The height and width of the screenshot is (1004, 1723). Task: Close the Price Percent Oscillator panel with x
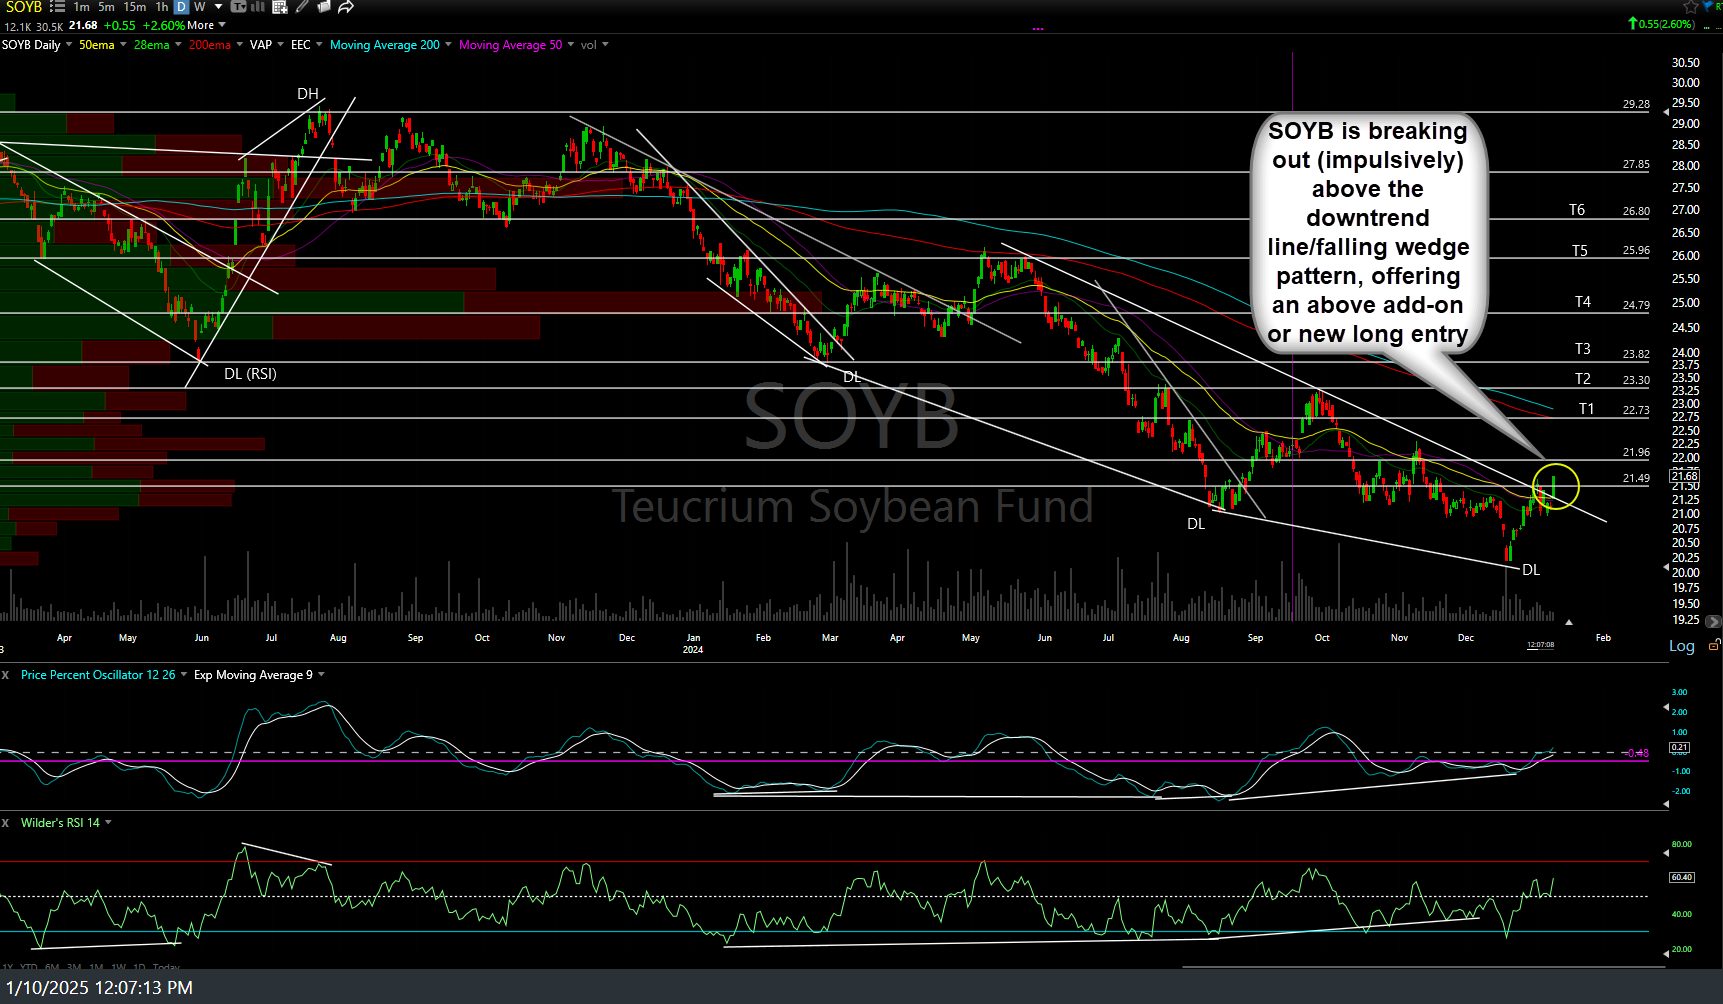pyautogui.click(x=5, y=675)
